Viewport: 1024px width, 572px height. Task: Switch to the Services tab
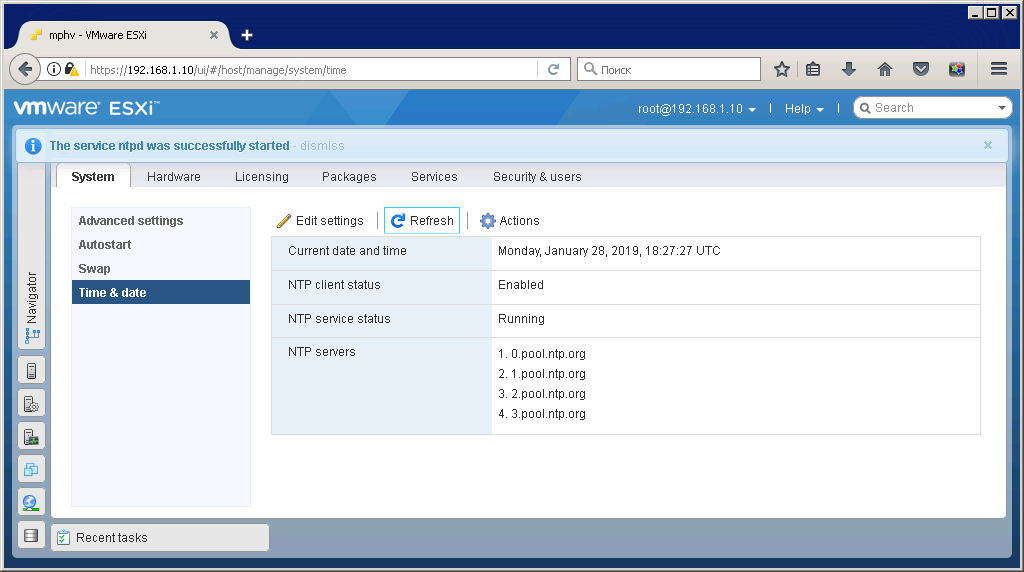point(434,177)
